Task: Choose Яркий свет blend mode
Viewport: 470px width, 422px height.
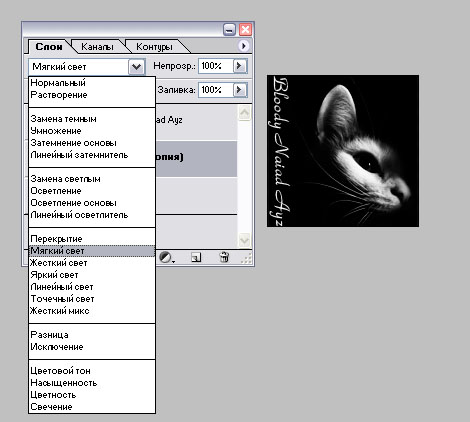Action: (x=92, y=275)
